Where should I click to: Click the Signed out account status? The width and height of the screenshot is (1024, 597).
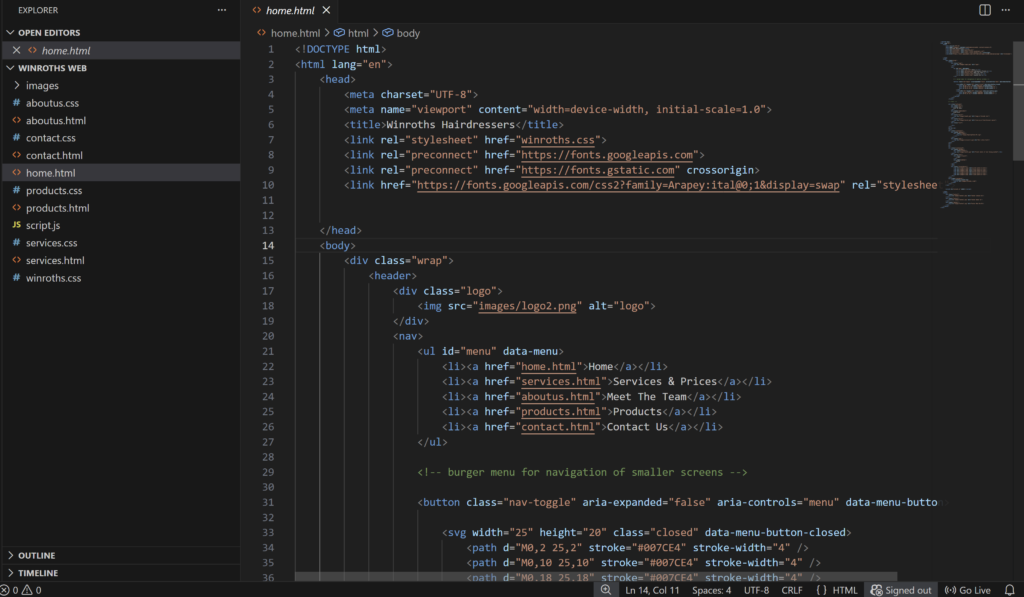point(901,590)
